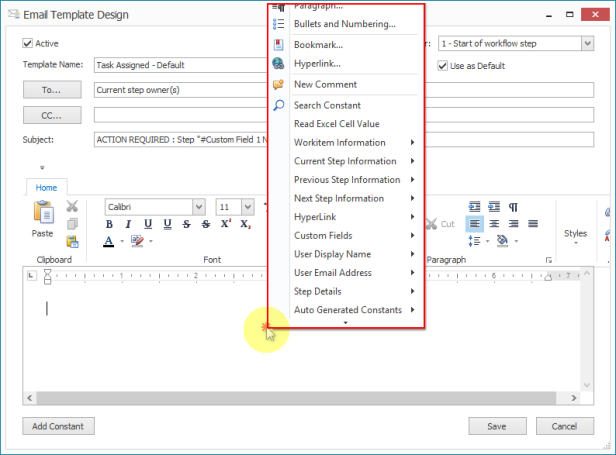The width and height of the screenshot is (616, 455).
Task: Select Search Constant from context menu
Action: pyautogui.click(x=327, y=105)
